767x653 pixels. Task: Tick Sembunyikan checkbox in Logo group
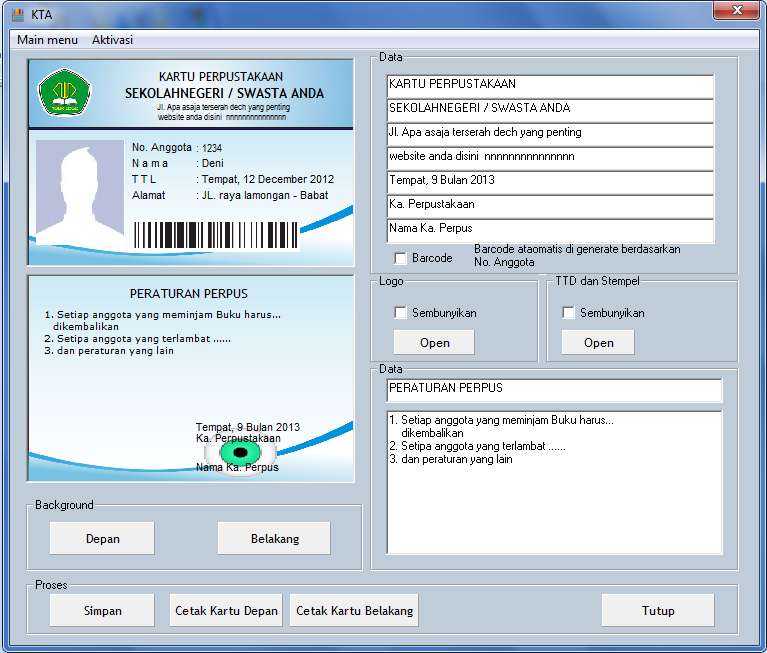click(400, 313)
